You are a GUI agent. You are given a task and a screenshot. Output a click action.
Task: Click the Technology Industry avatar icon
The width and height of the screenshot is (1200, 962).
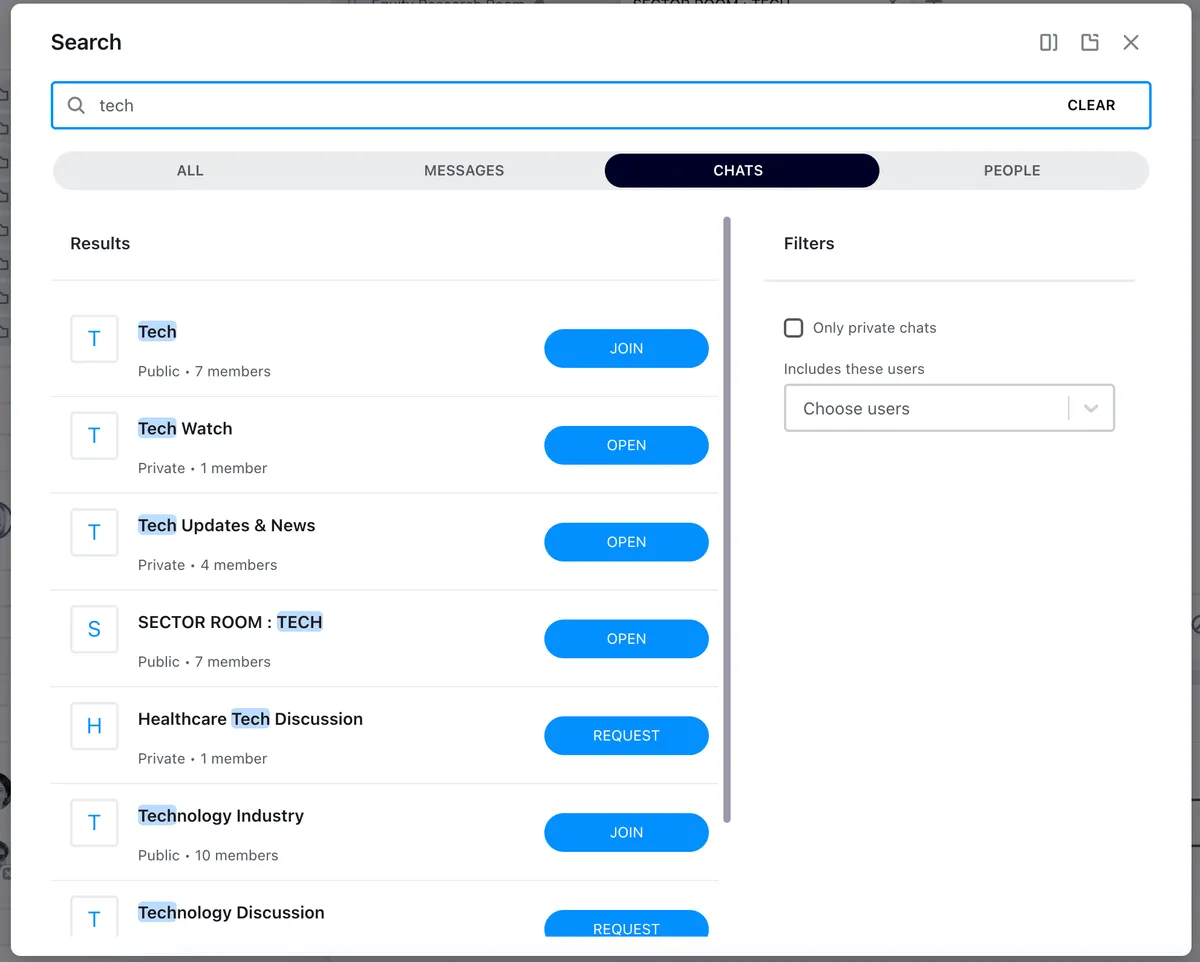coord(94,823)
